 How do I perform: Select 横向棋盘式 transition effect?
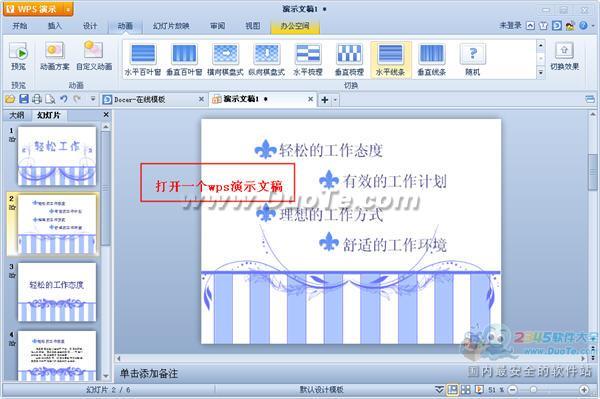tap(225, 59)
